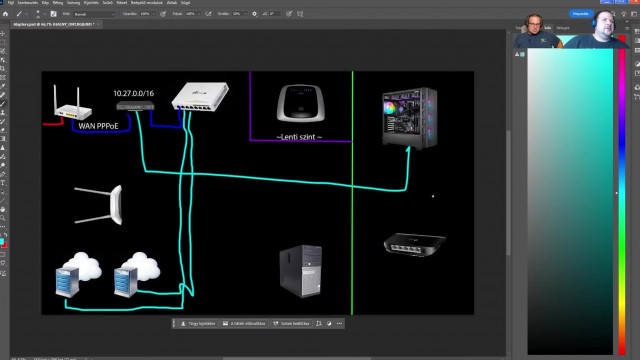Select the Zoom tool

3,218
